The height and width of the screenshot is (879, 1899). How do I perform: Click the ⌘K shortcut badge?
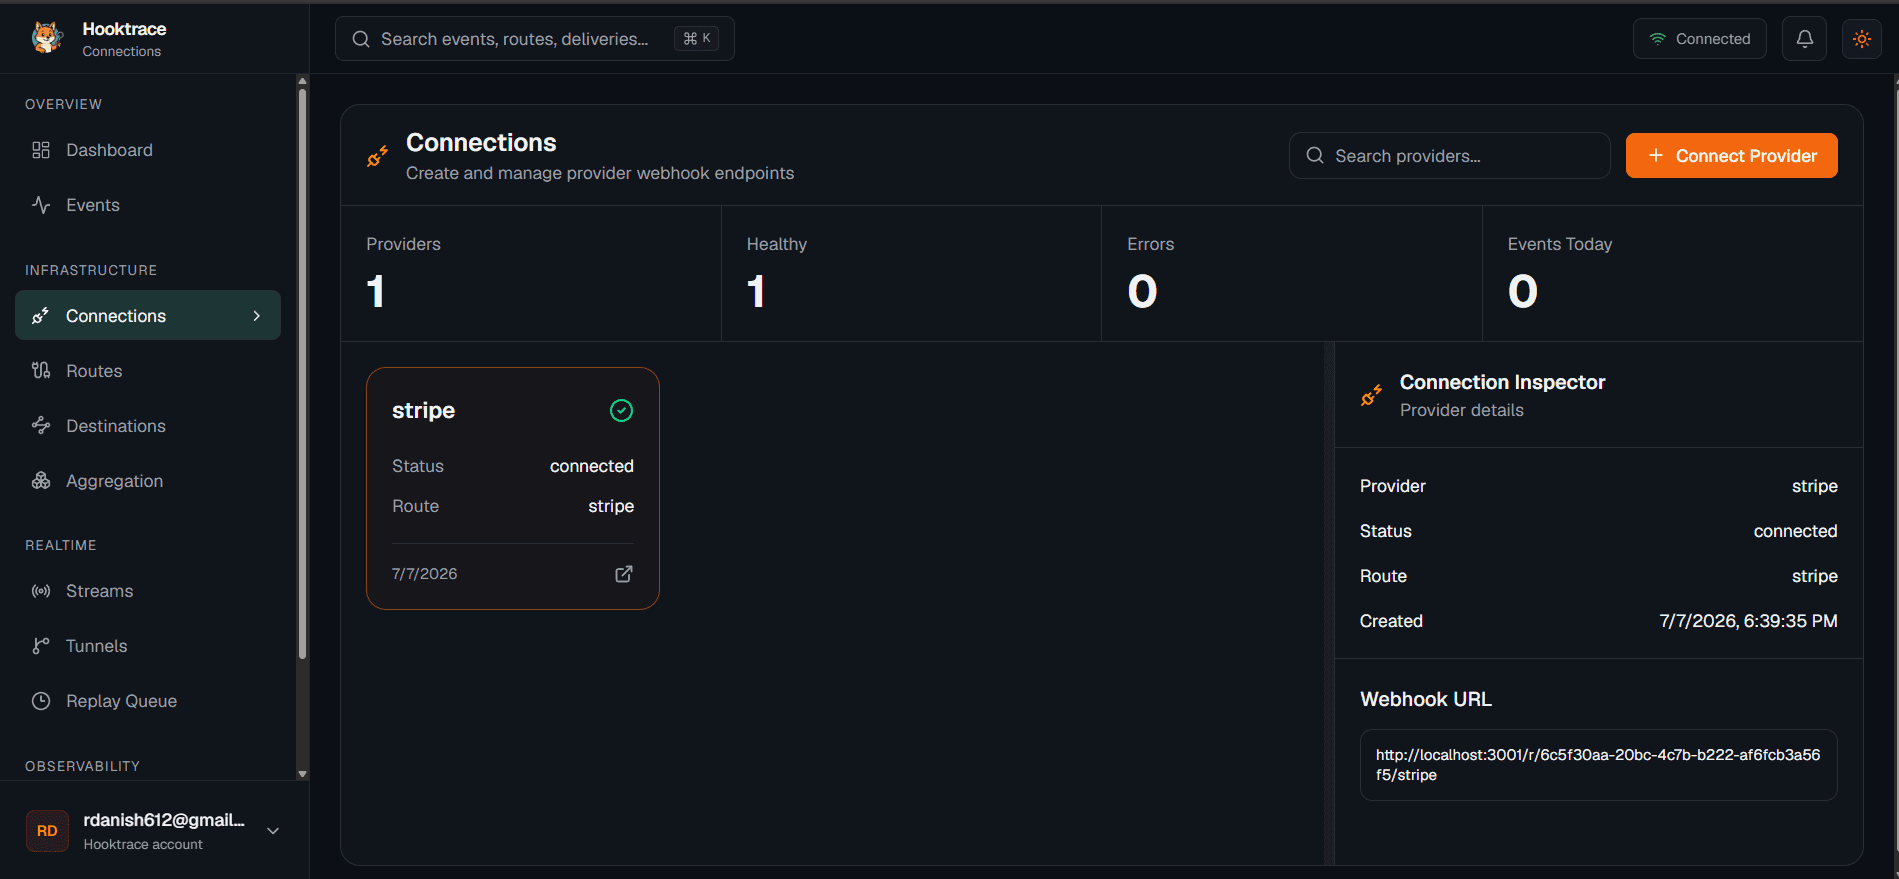[696, 38]
